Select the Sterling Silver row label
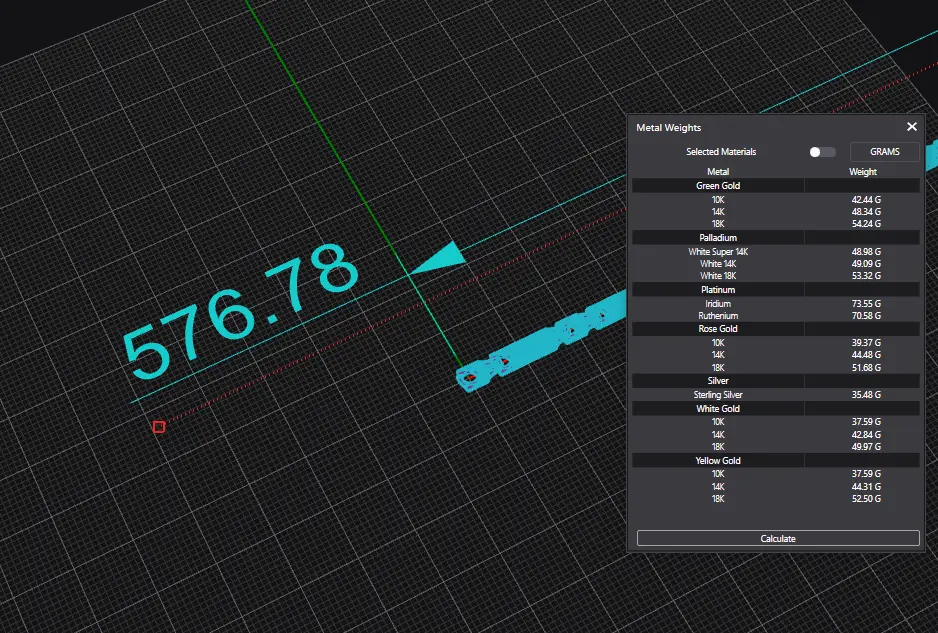The image size is (938, 633). pos(718,395)
